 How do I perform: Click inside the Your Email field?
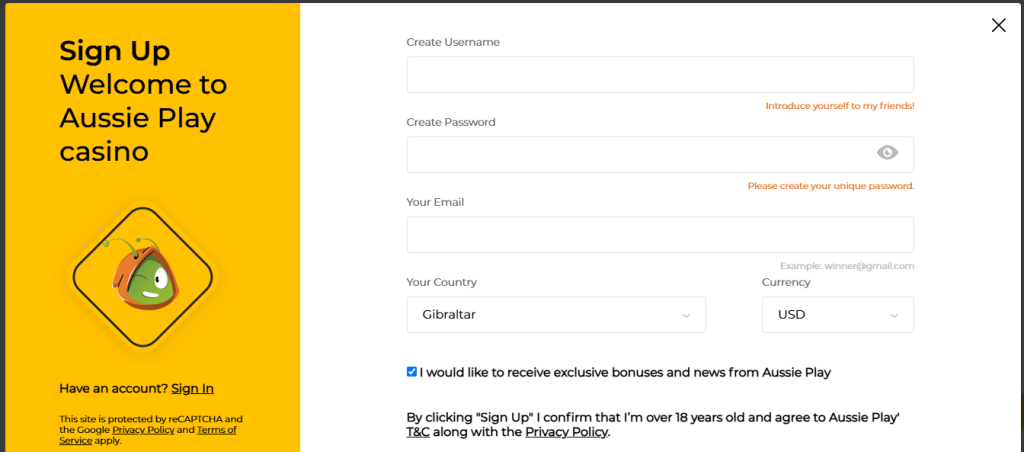(x=660, y=234)
